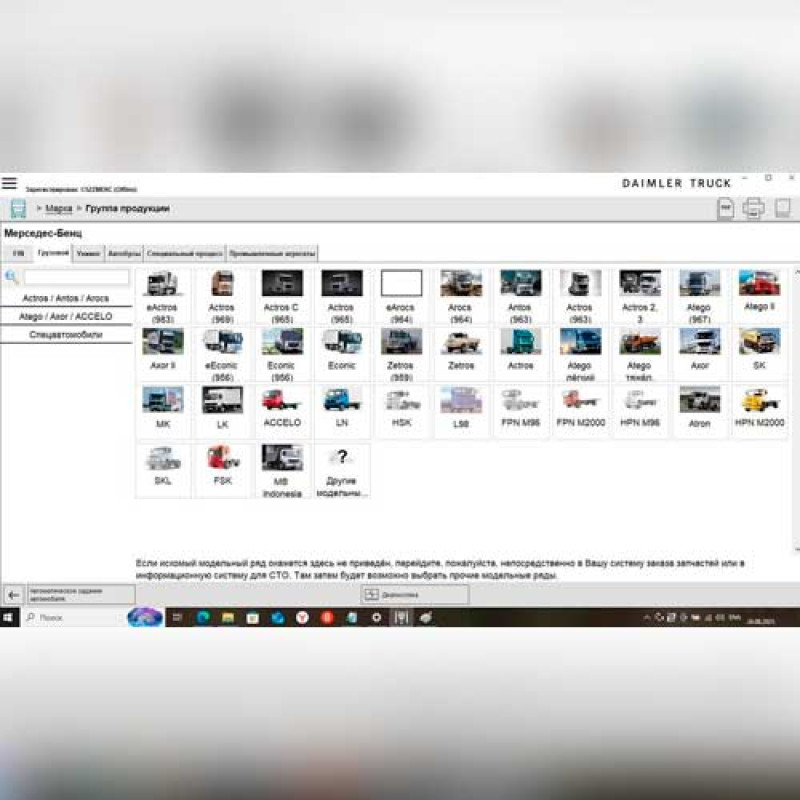Select the SK model tile
Viewport: 800px width, 800px height.
759,354
